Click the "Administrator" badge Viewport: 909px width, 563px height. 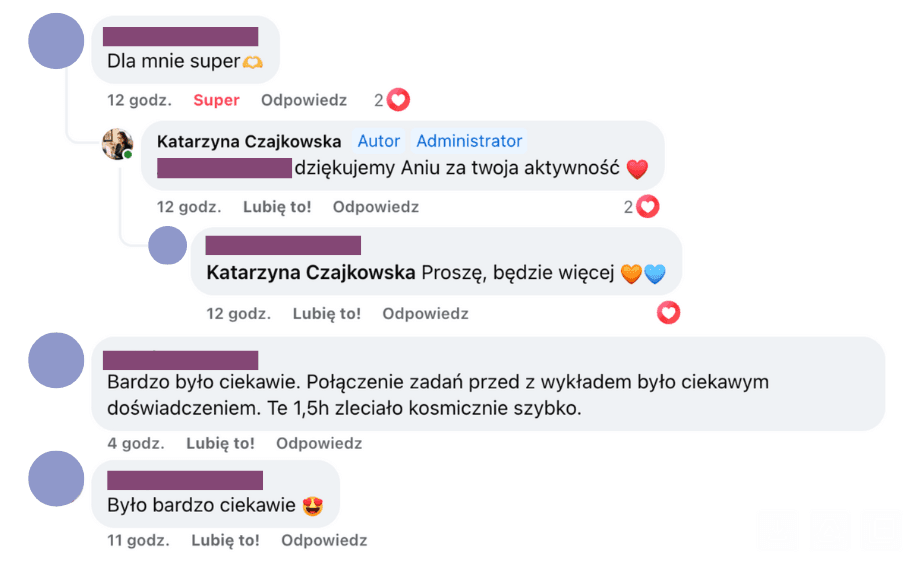tap(469, 141)
